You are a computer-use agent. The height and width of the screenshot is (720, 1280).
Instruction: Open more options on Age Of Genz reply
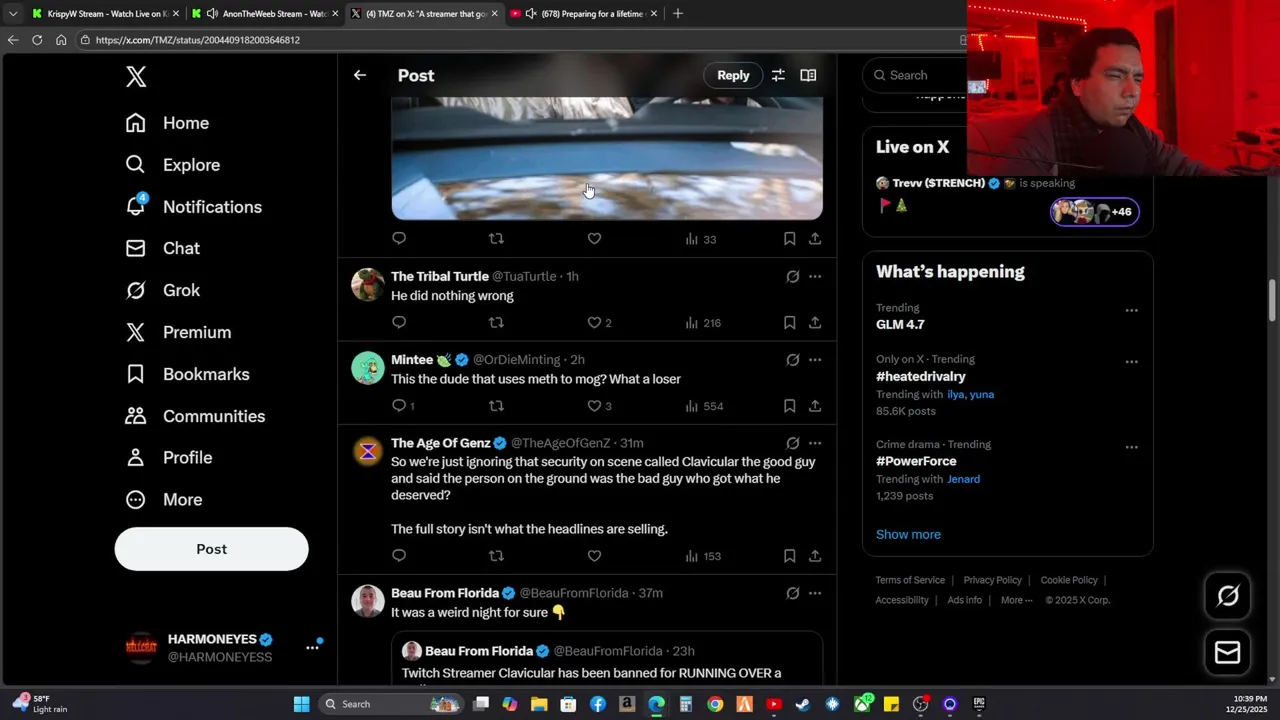(x=815, y=443)
